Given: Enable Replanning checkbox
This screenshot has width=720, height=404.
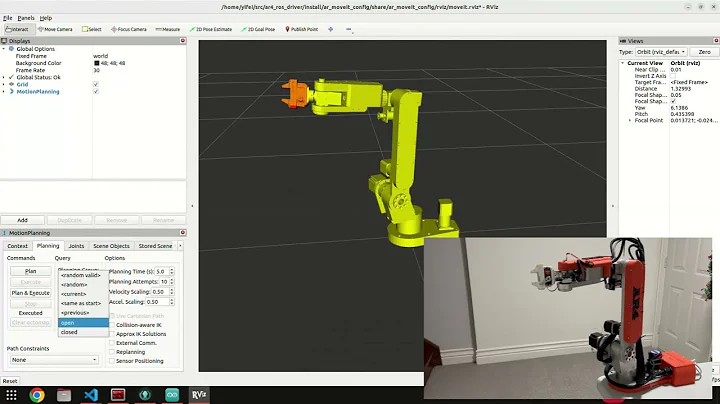Looking at the screenshot, I should [112, 352].
